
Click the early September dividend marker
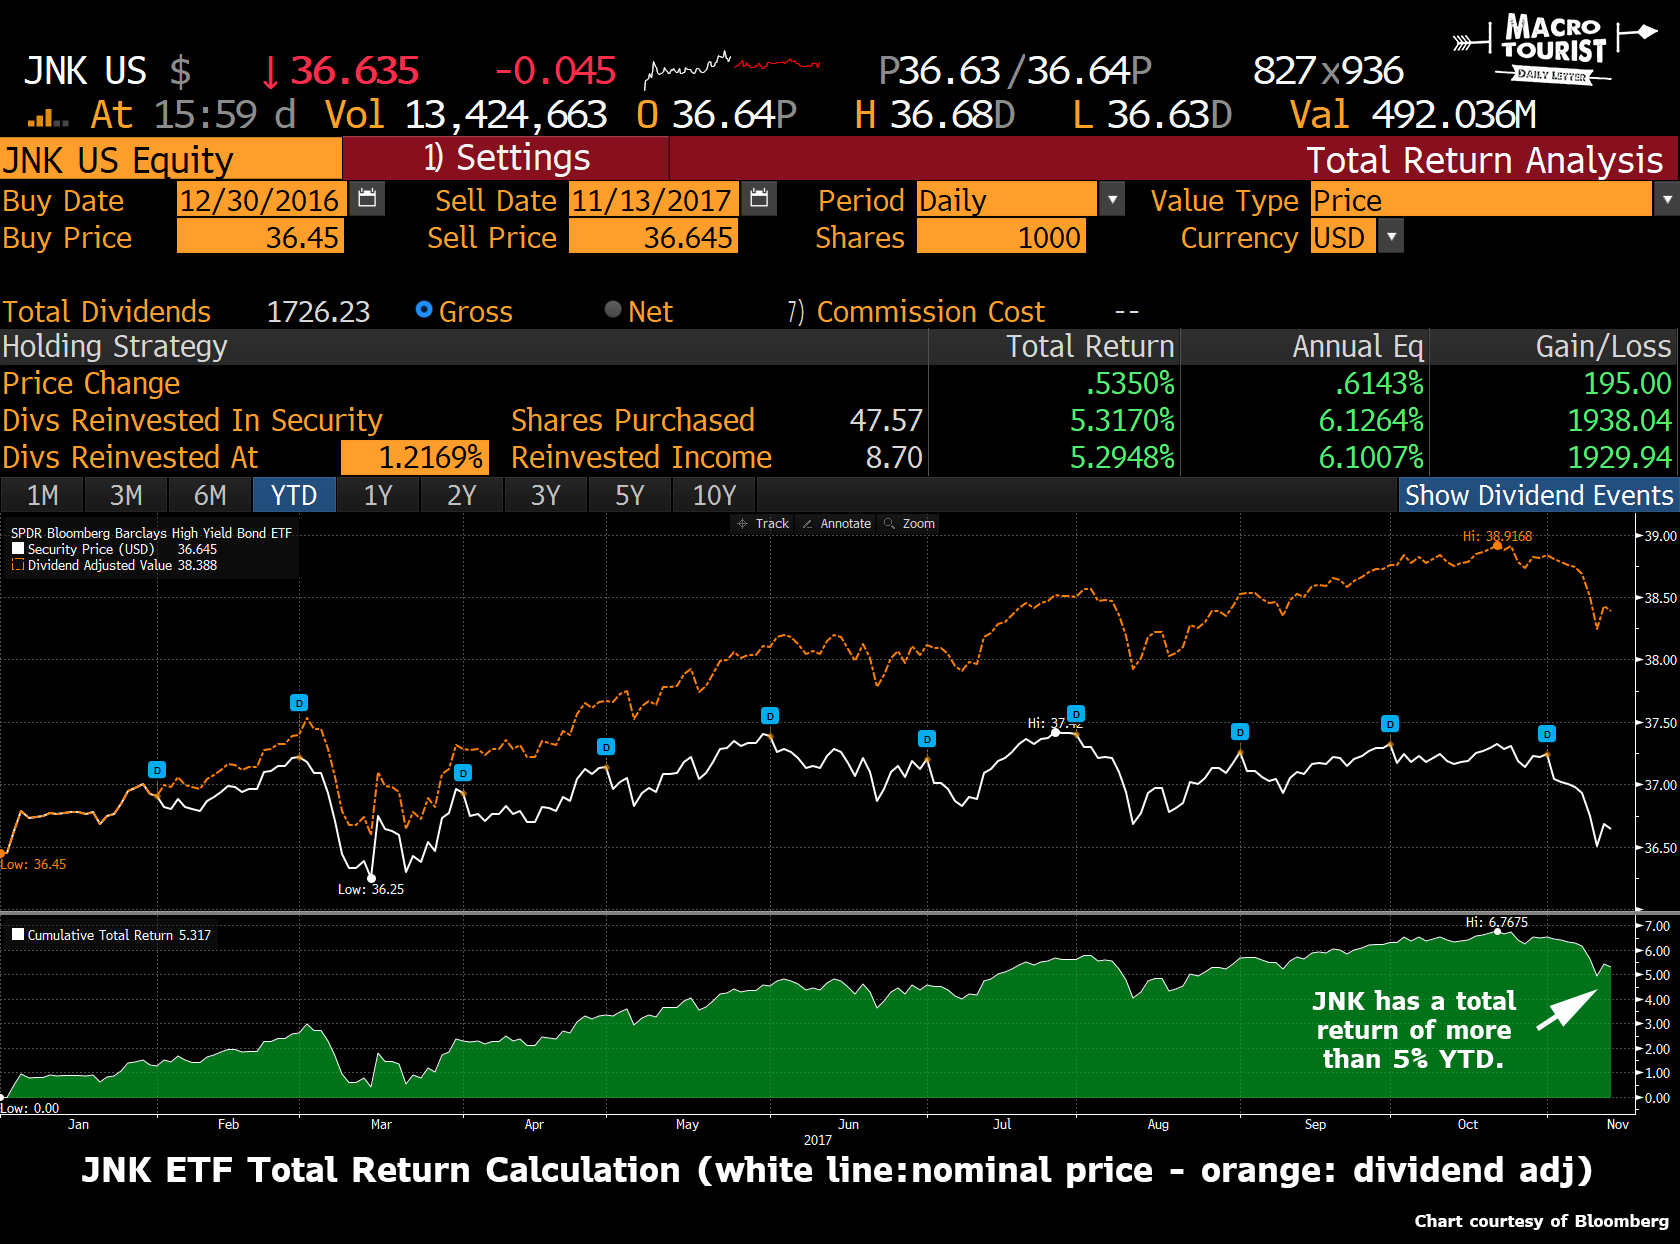[1240, 732]
